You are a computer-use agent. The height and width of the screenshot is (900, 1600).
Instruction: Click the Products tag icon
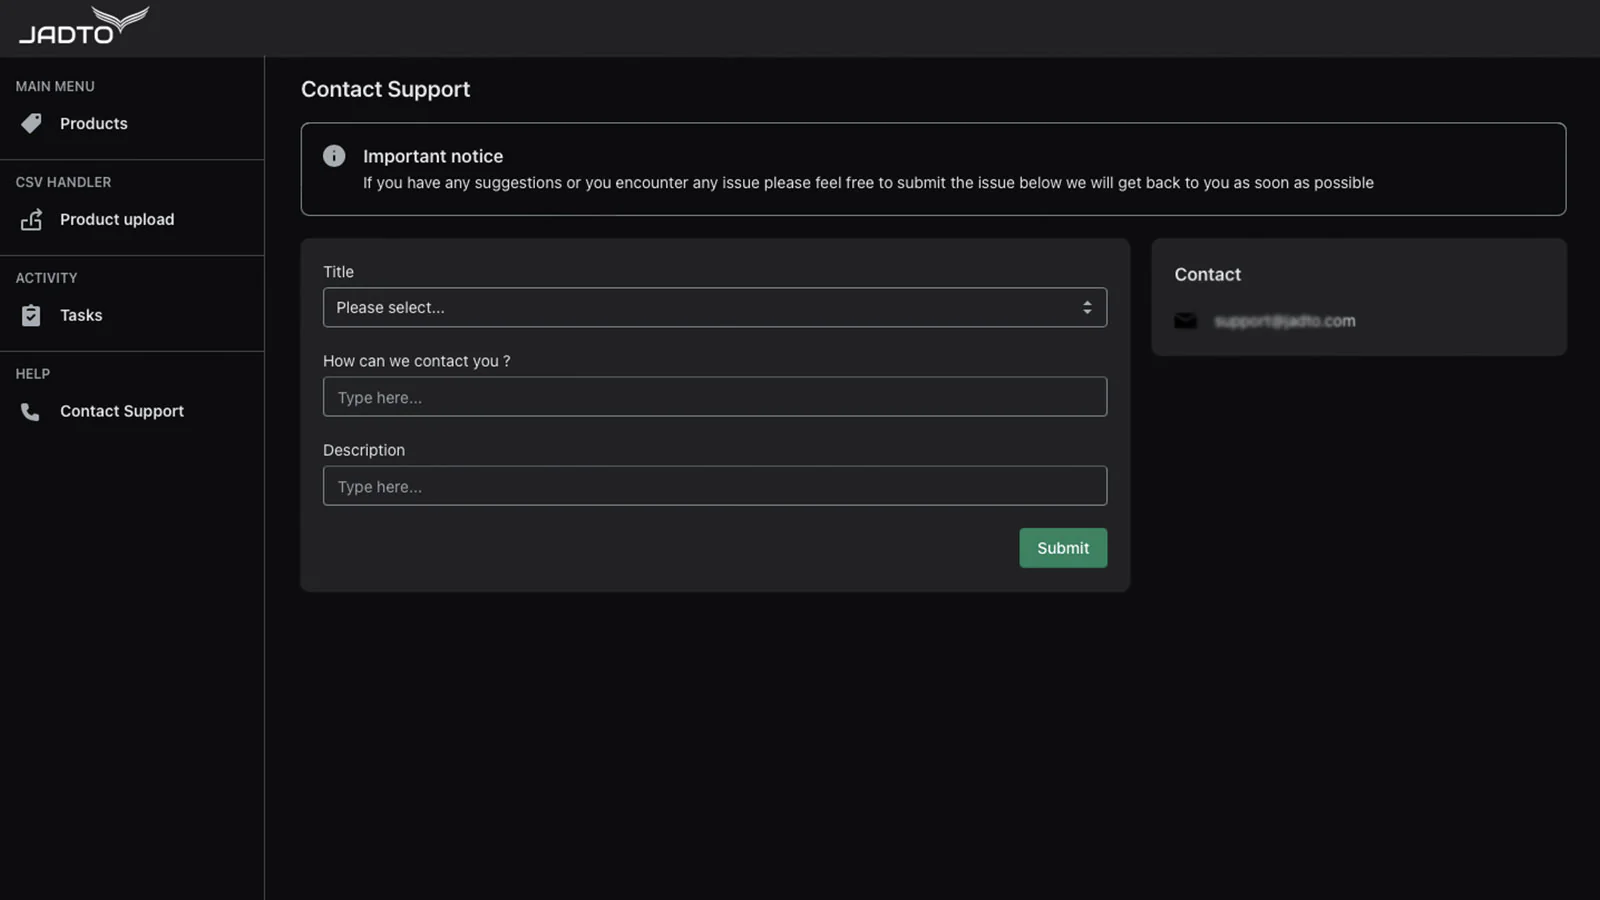[31, 123]
